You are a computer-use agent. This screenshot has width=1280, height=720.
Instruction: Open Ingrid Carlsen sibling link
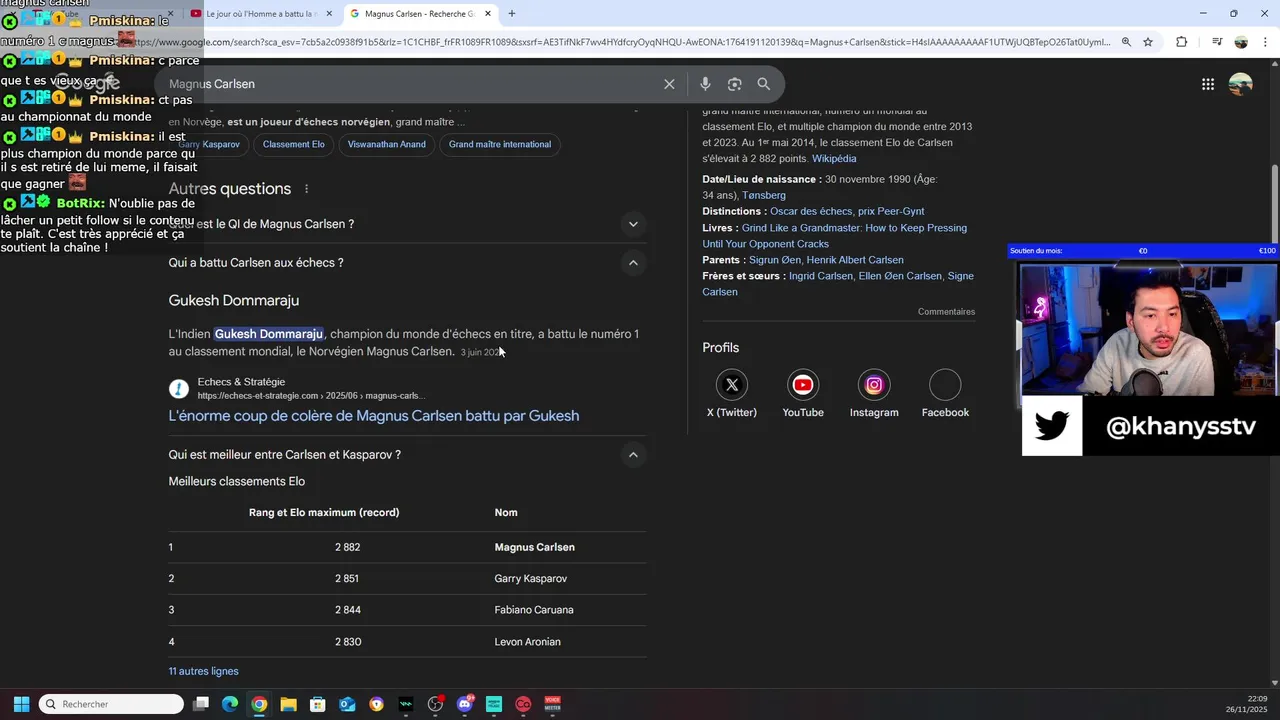point(821,276)
